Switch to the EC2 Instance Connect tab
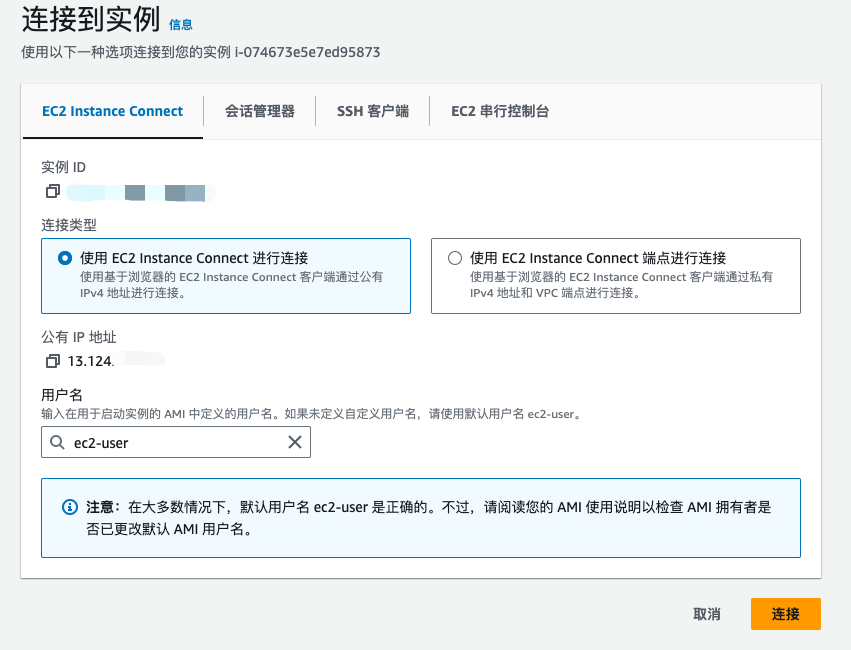 pos(112,111)
